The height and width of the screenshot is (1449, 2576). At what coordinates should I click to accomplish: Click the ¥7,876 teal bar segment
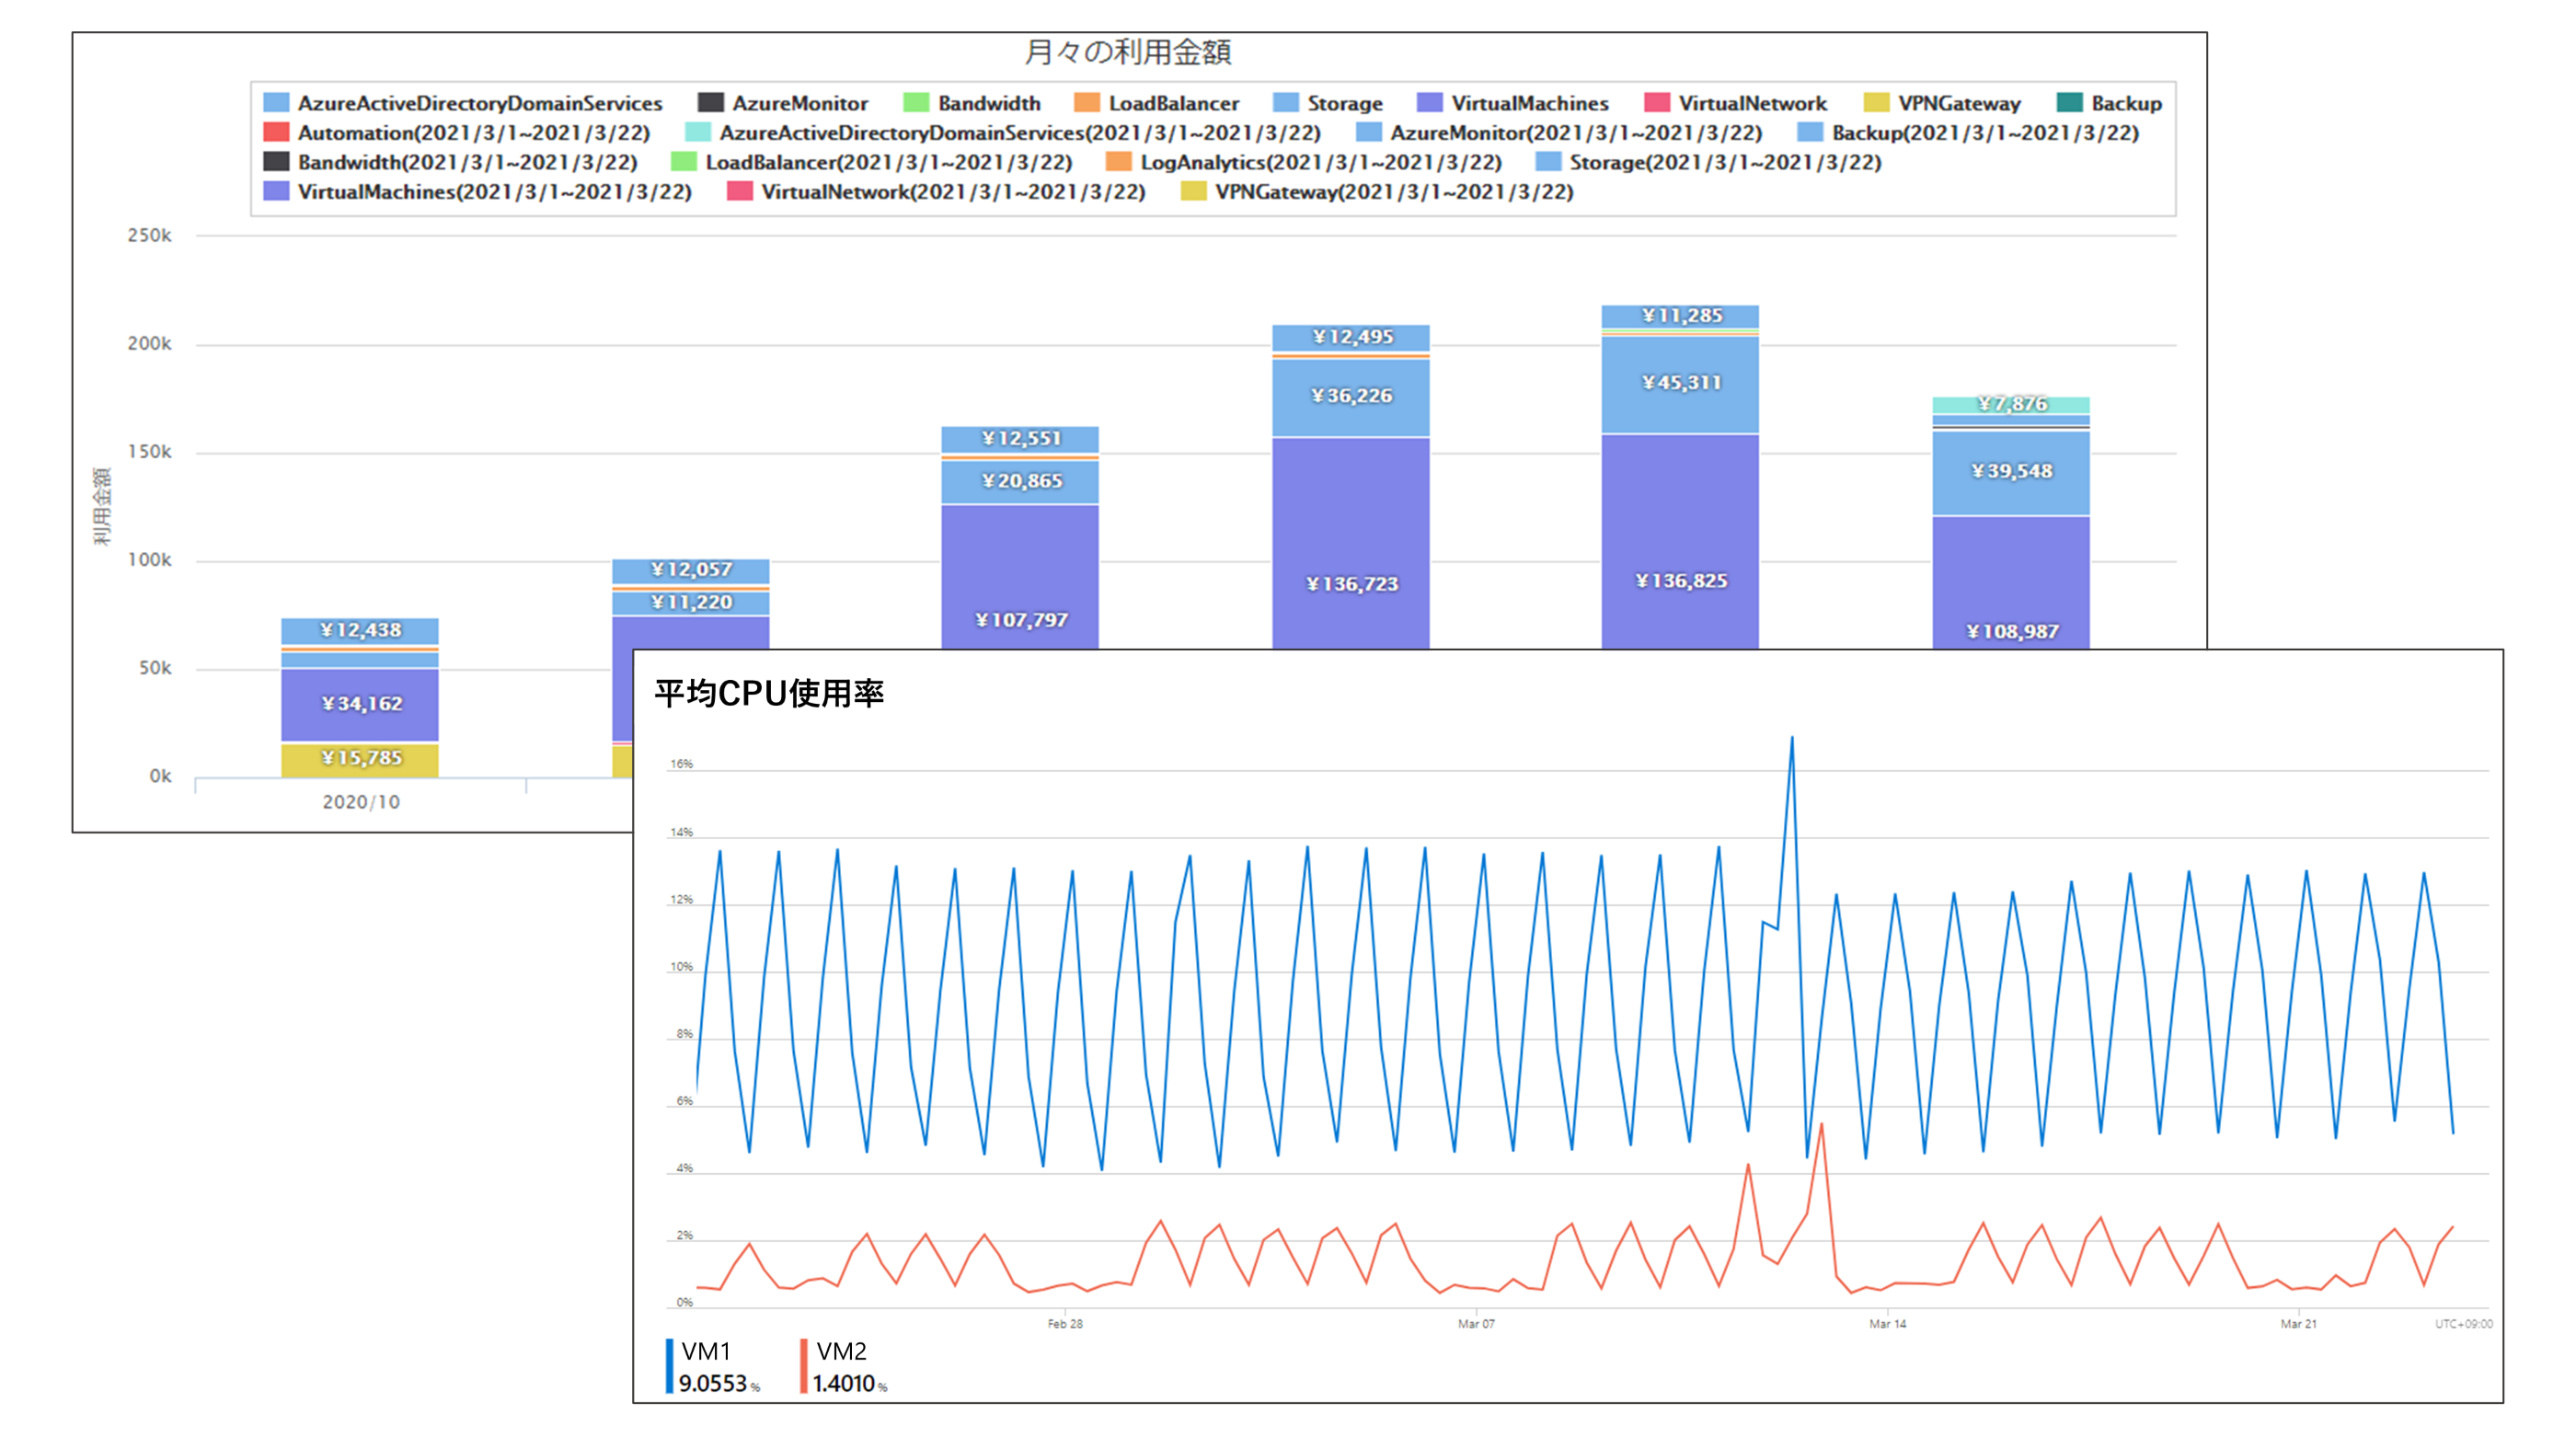coord(2011,404)
